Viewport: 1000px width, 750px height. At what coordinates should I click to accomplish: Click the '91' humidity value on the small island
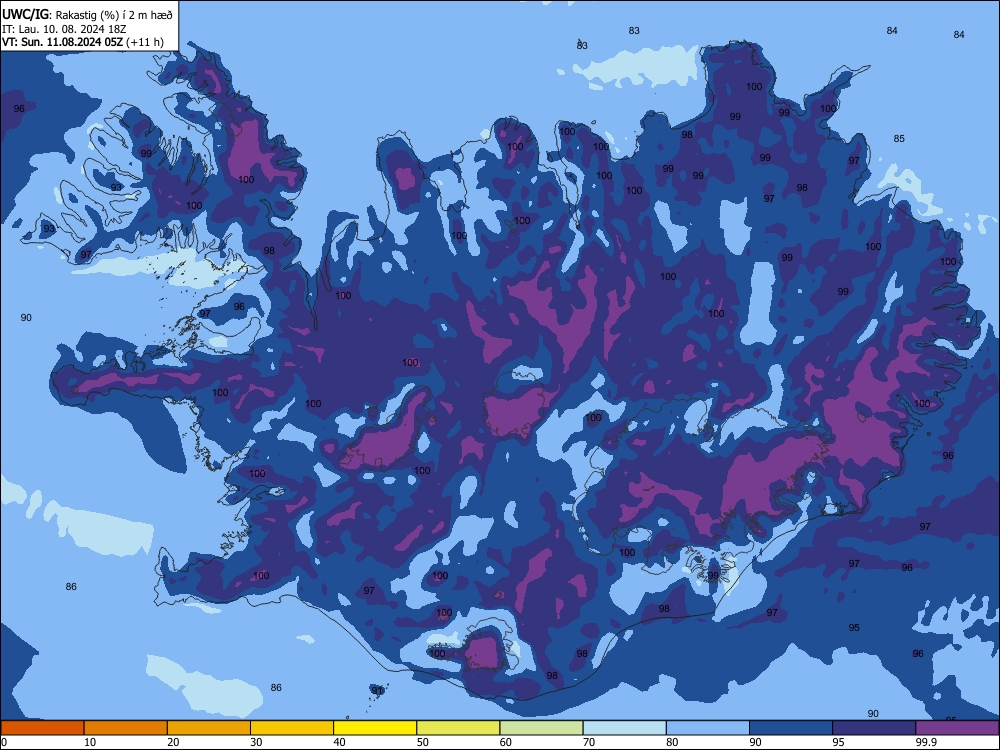pos(378,691)
